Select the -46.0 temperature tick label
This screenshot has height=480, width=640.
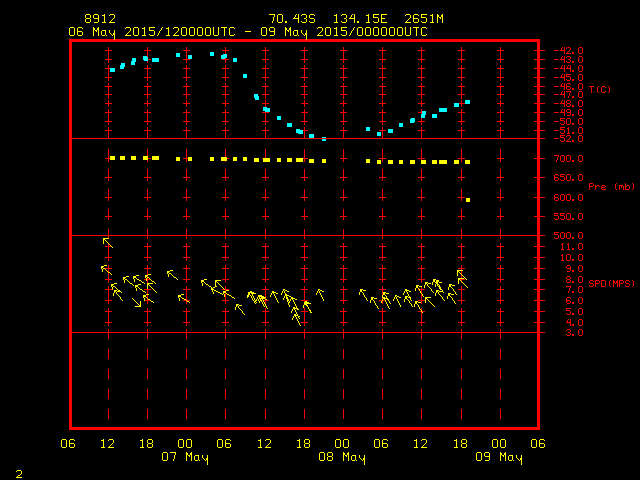tap(568, 87)
